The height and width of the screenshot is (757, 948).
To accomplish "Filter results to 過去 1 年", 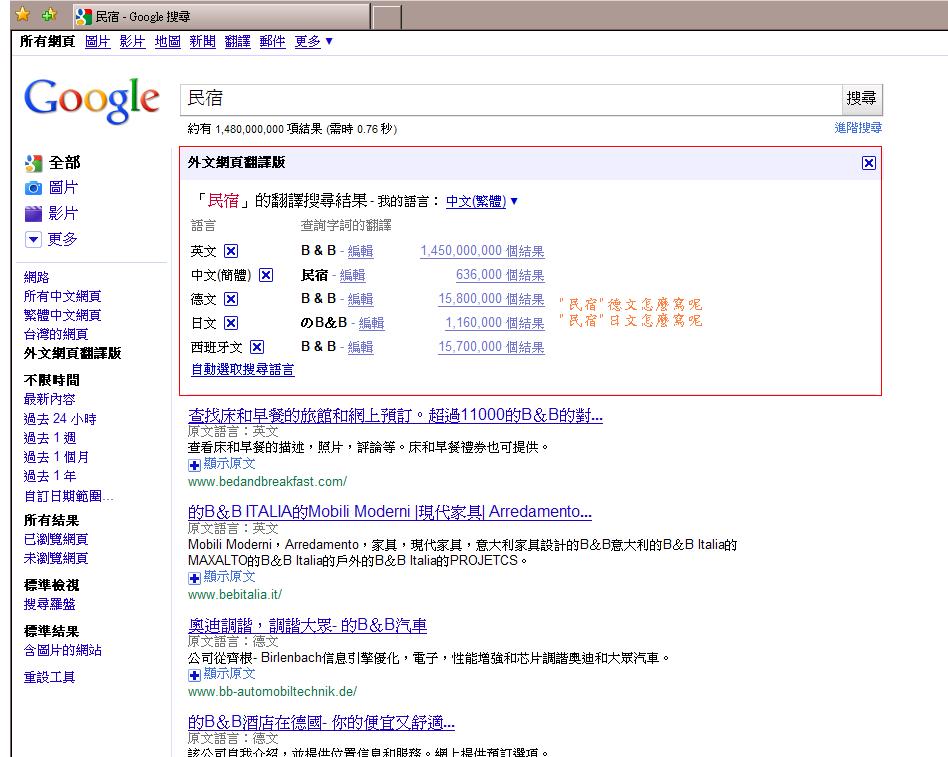I will [x=50, y=476].
